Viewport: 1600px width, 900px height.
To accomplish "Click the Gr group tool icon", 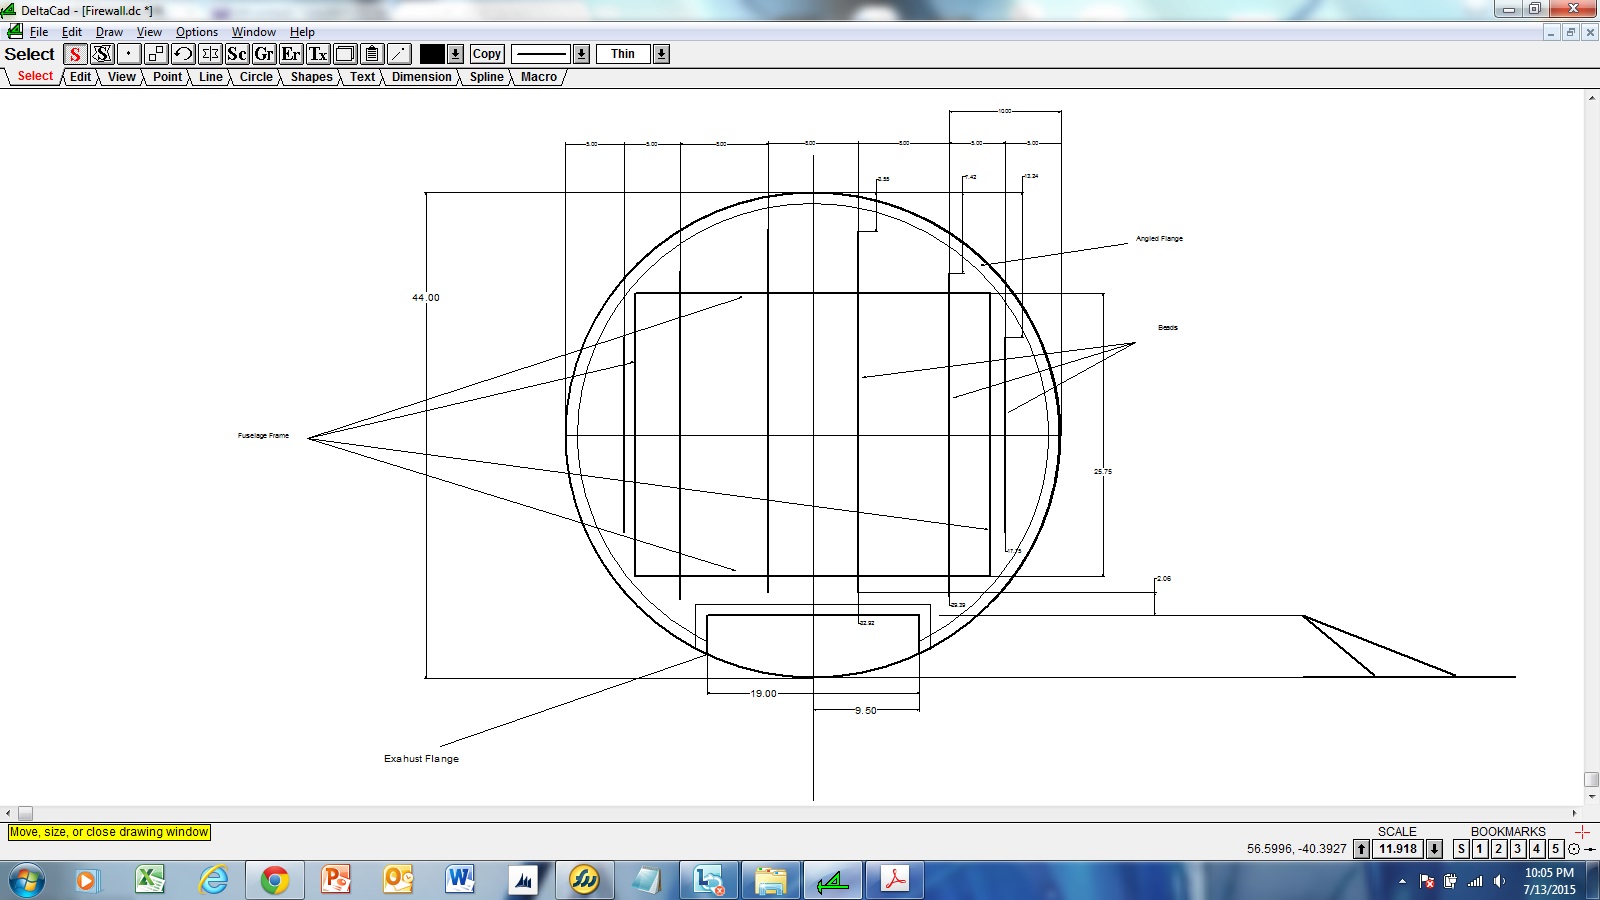I will tap(264, 54).
